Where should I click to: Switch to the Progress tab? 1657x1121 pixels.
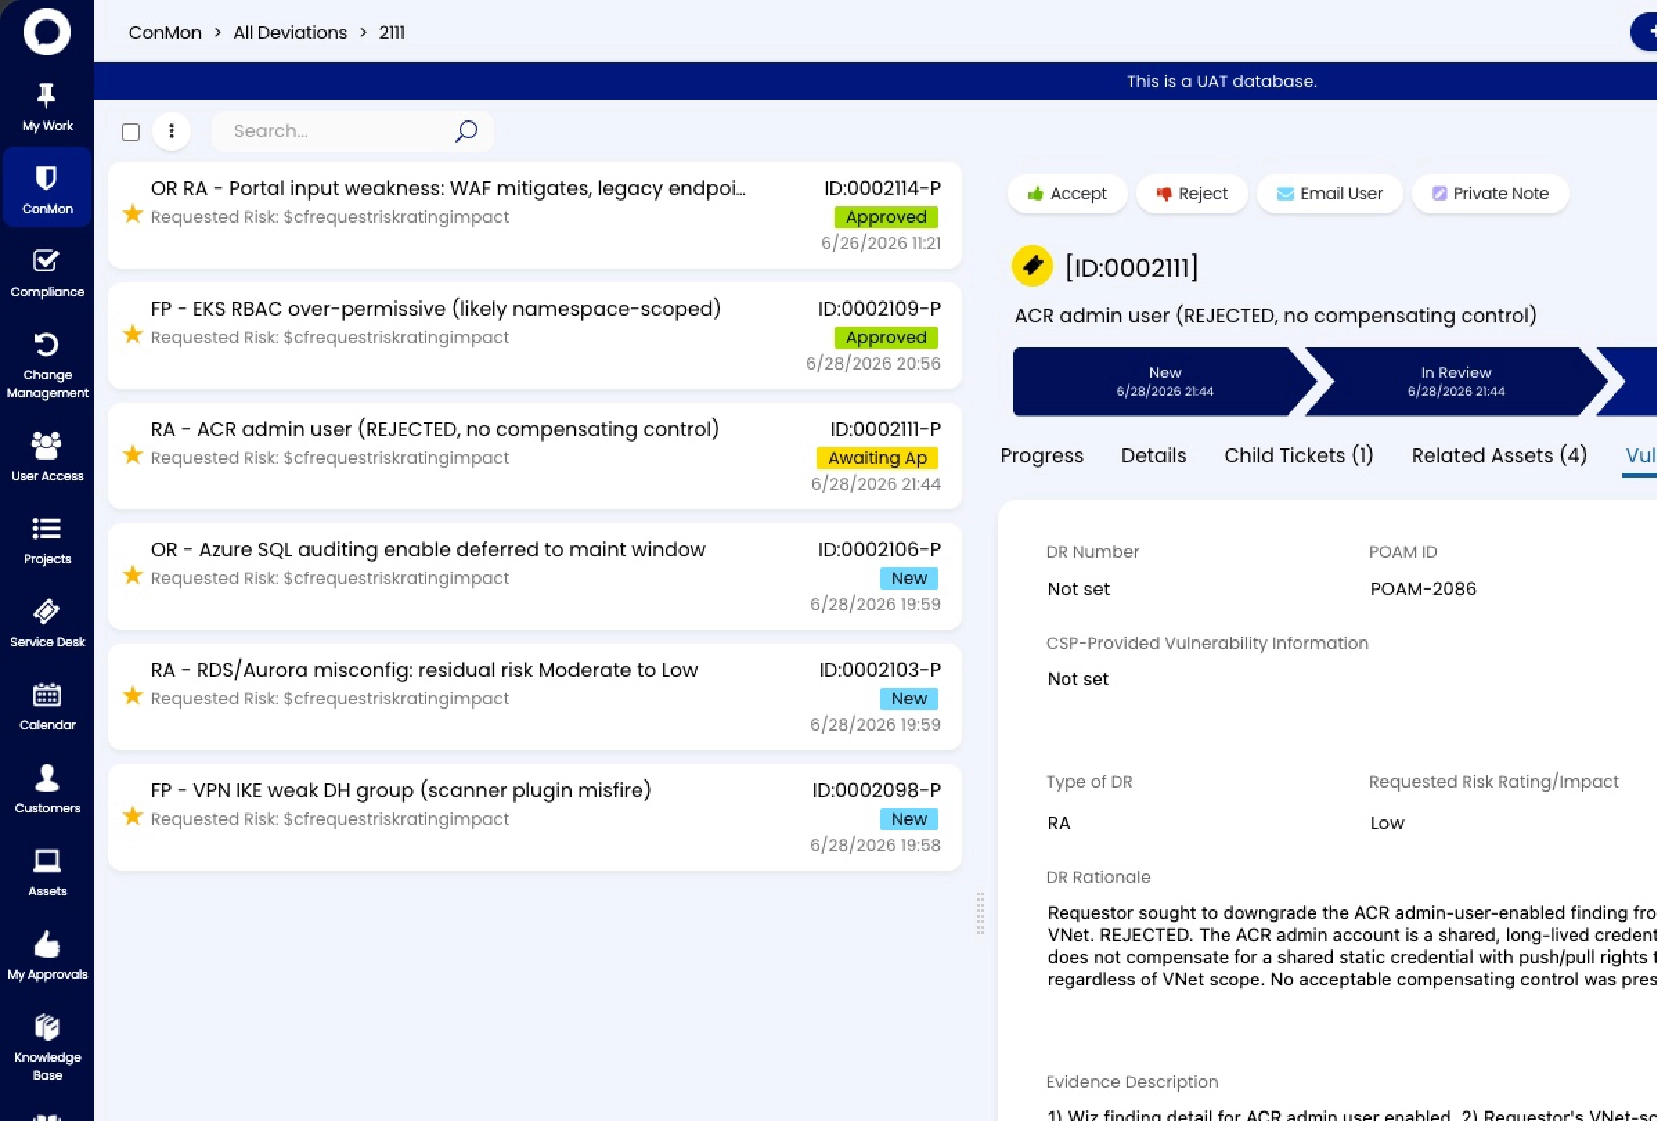(x=1042, y=455)
